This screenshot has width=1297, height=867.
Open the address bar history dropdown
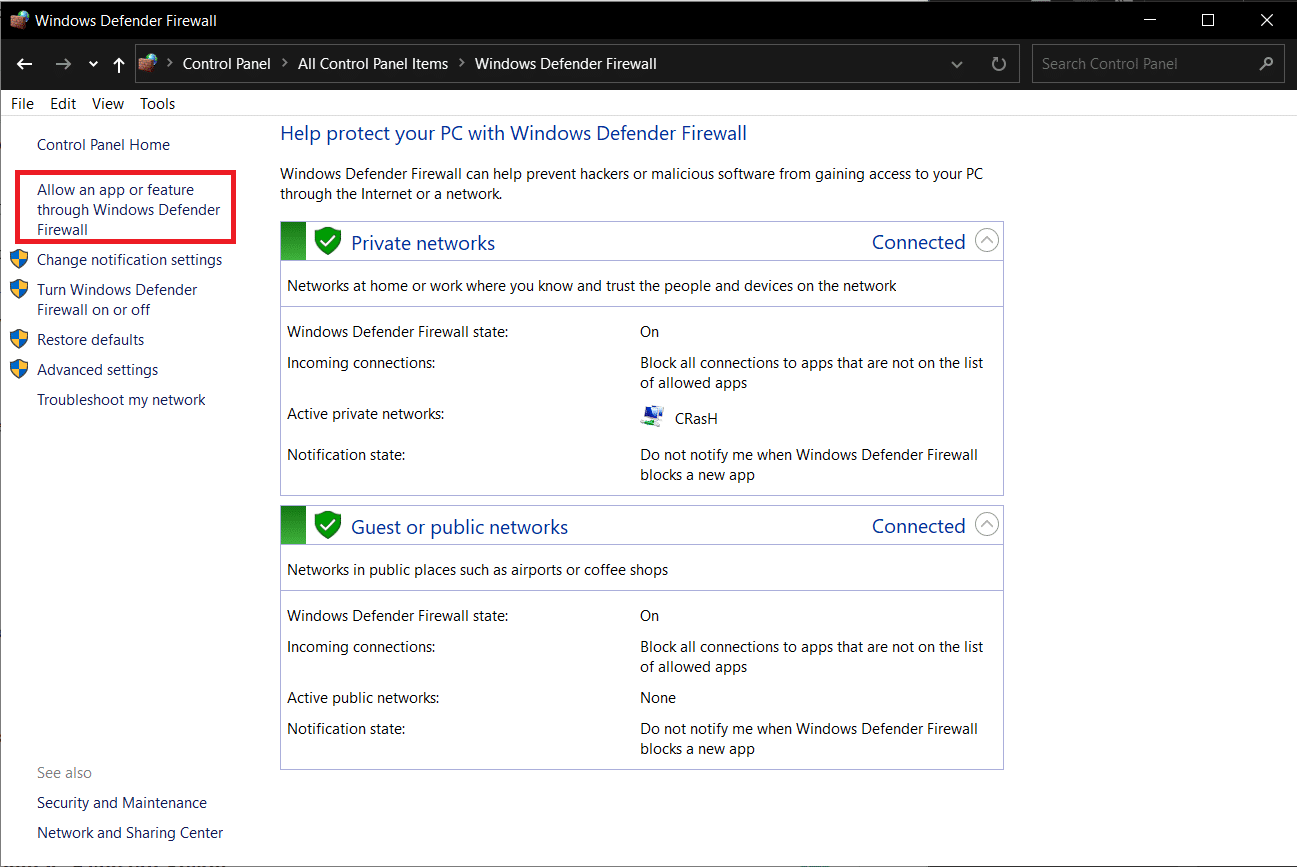pyautogui.click(x=957, y=64)
